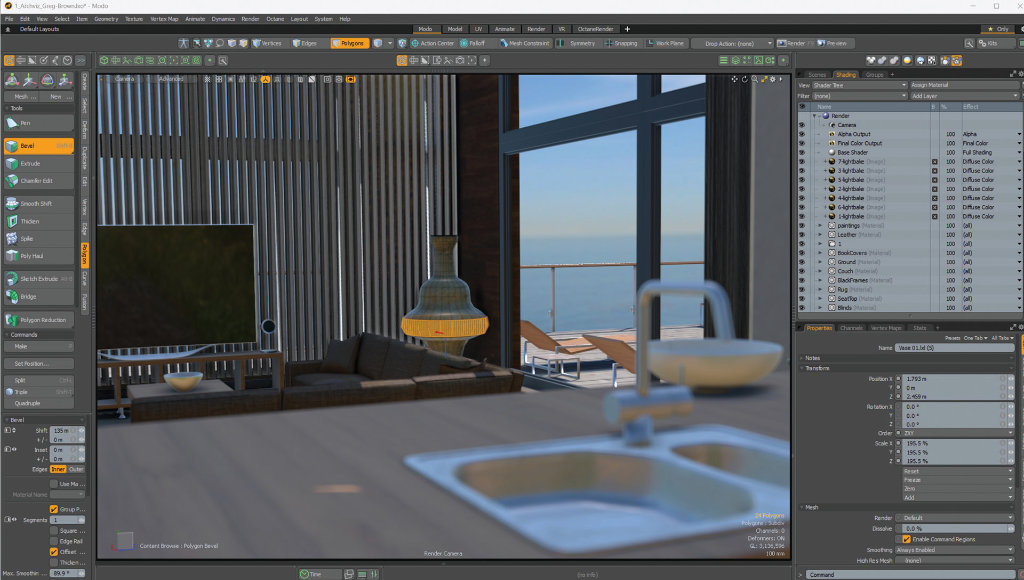Click the viewport zoom magnifier icon

click(754, 79)
